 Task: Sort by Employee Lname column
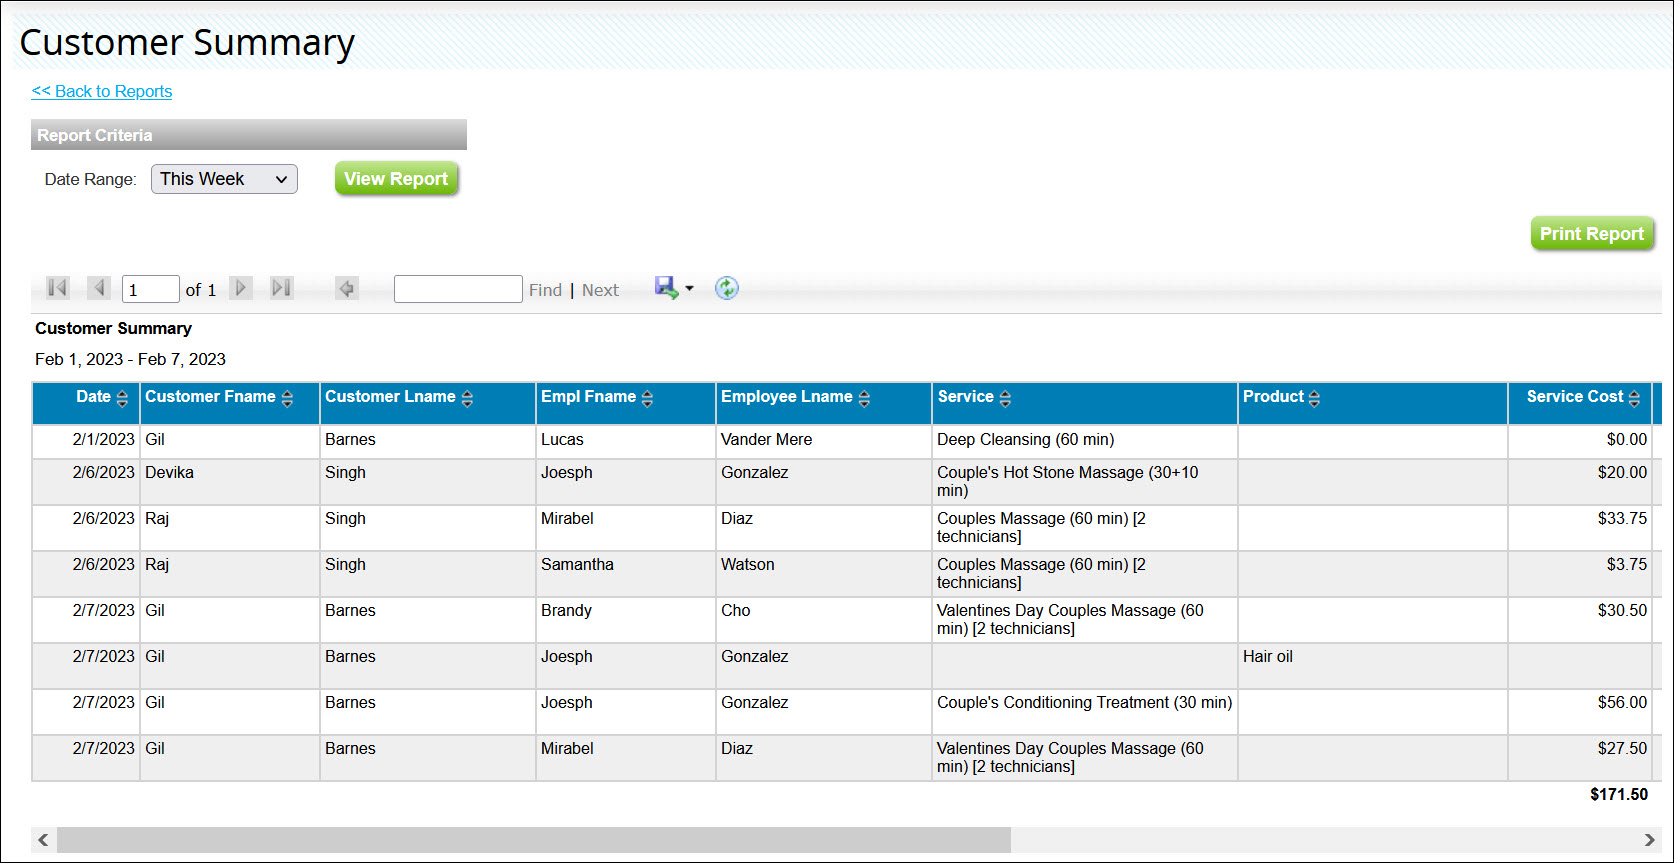pos(864,399)
